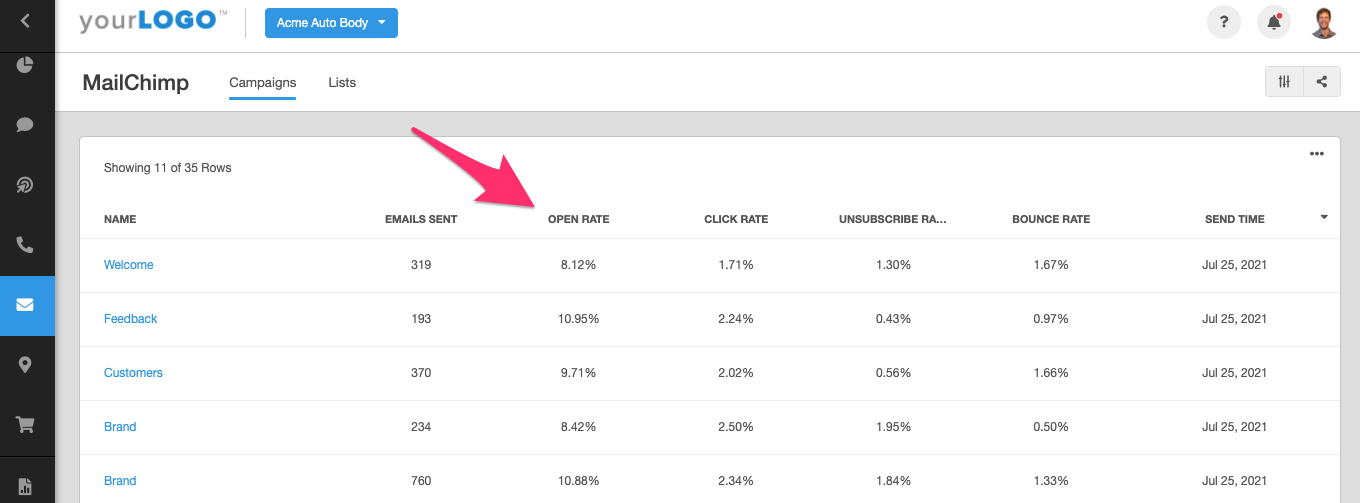Toggle sort arrow next to Send Time
Screen dimensions: 1360x503
click(x=1324, y=217)
